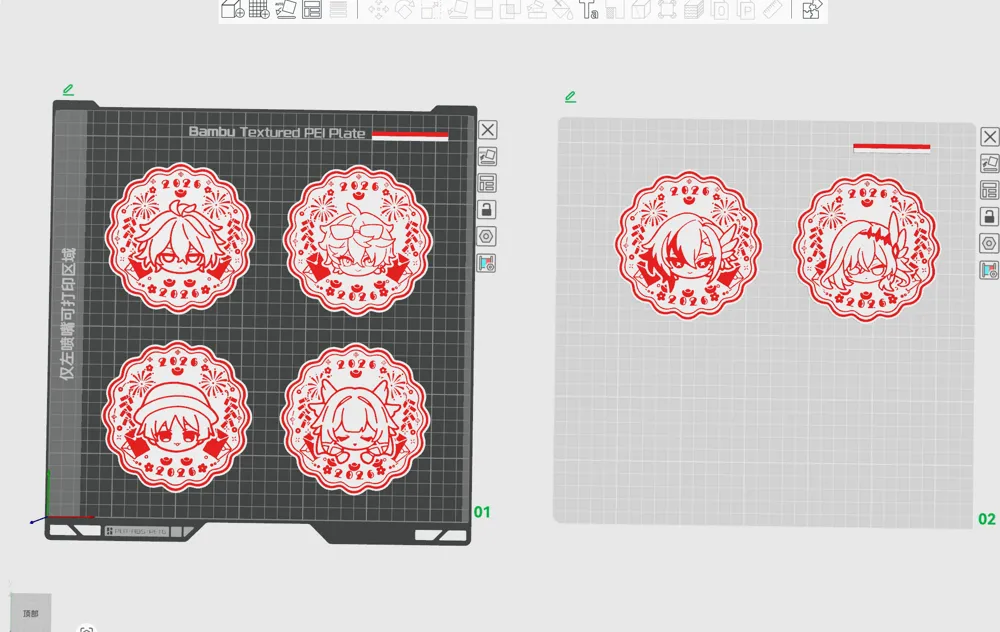Remove plate 02 with its X icon
The width and height of the screenshot is (1000, 632).
[990, 136]
